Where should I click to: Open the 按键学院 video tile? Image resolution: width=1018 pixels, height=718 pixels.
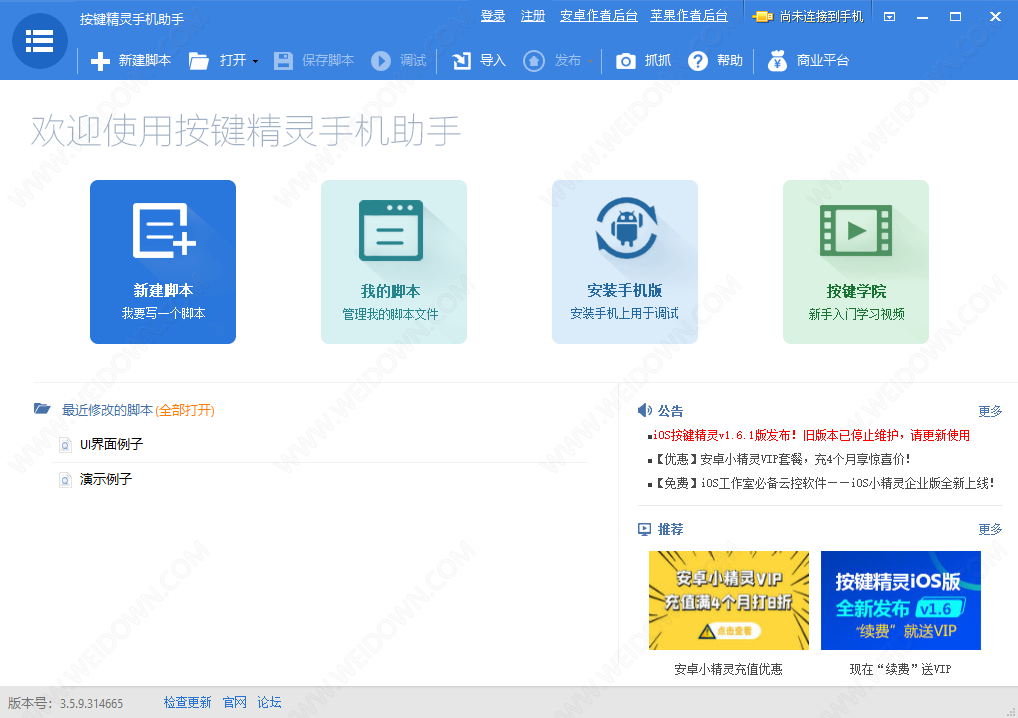[856, 262]
